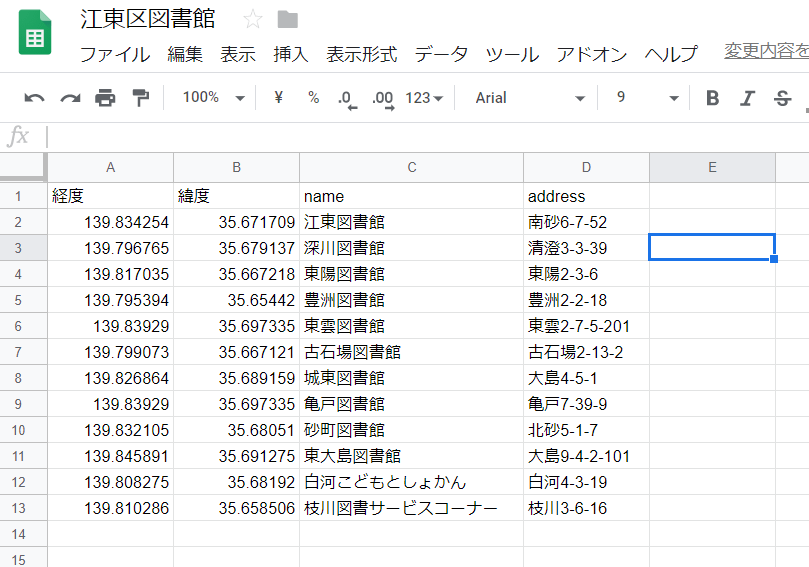Format as currency with ¥ icon
The width and height of the screenshot is (809, 567).
click(x=279, y=97)
